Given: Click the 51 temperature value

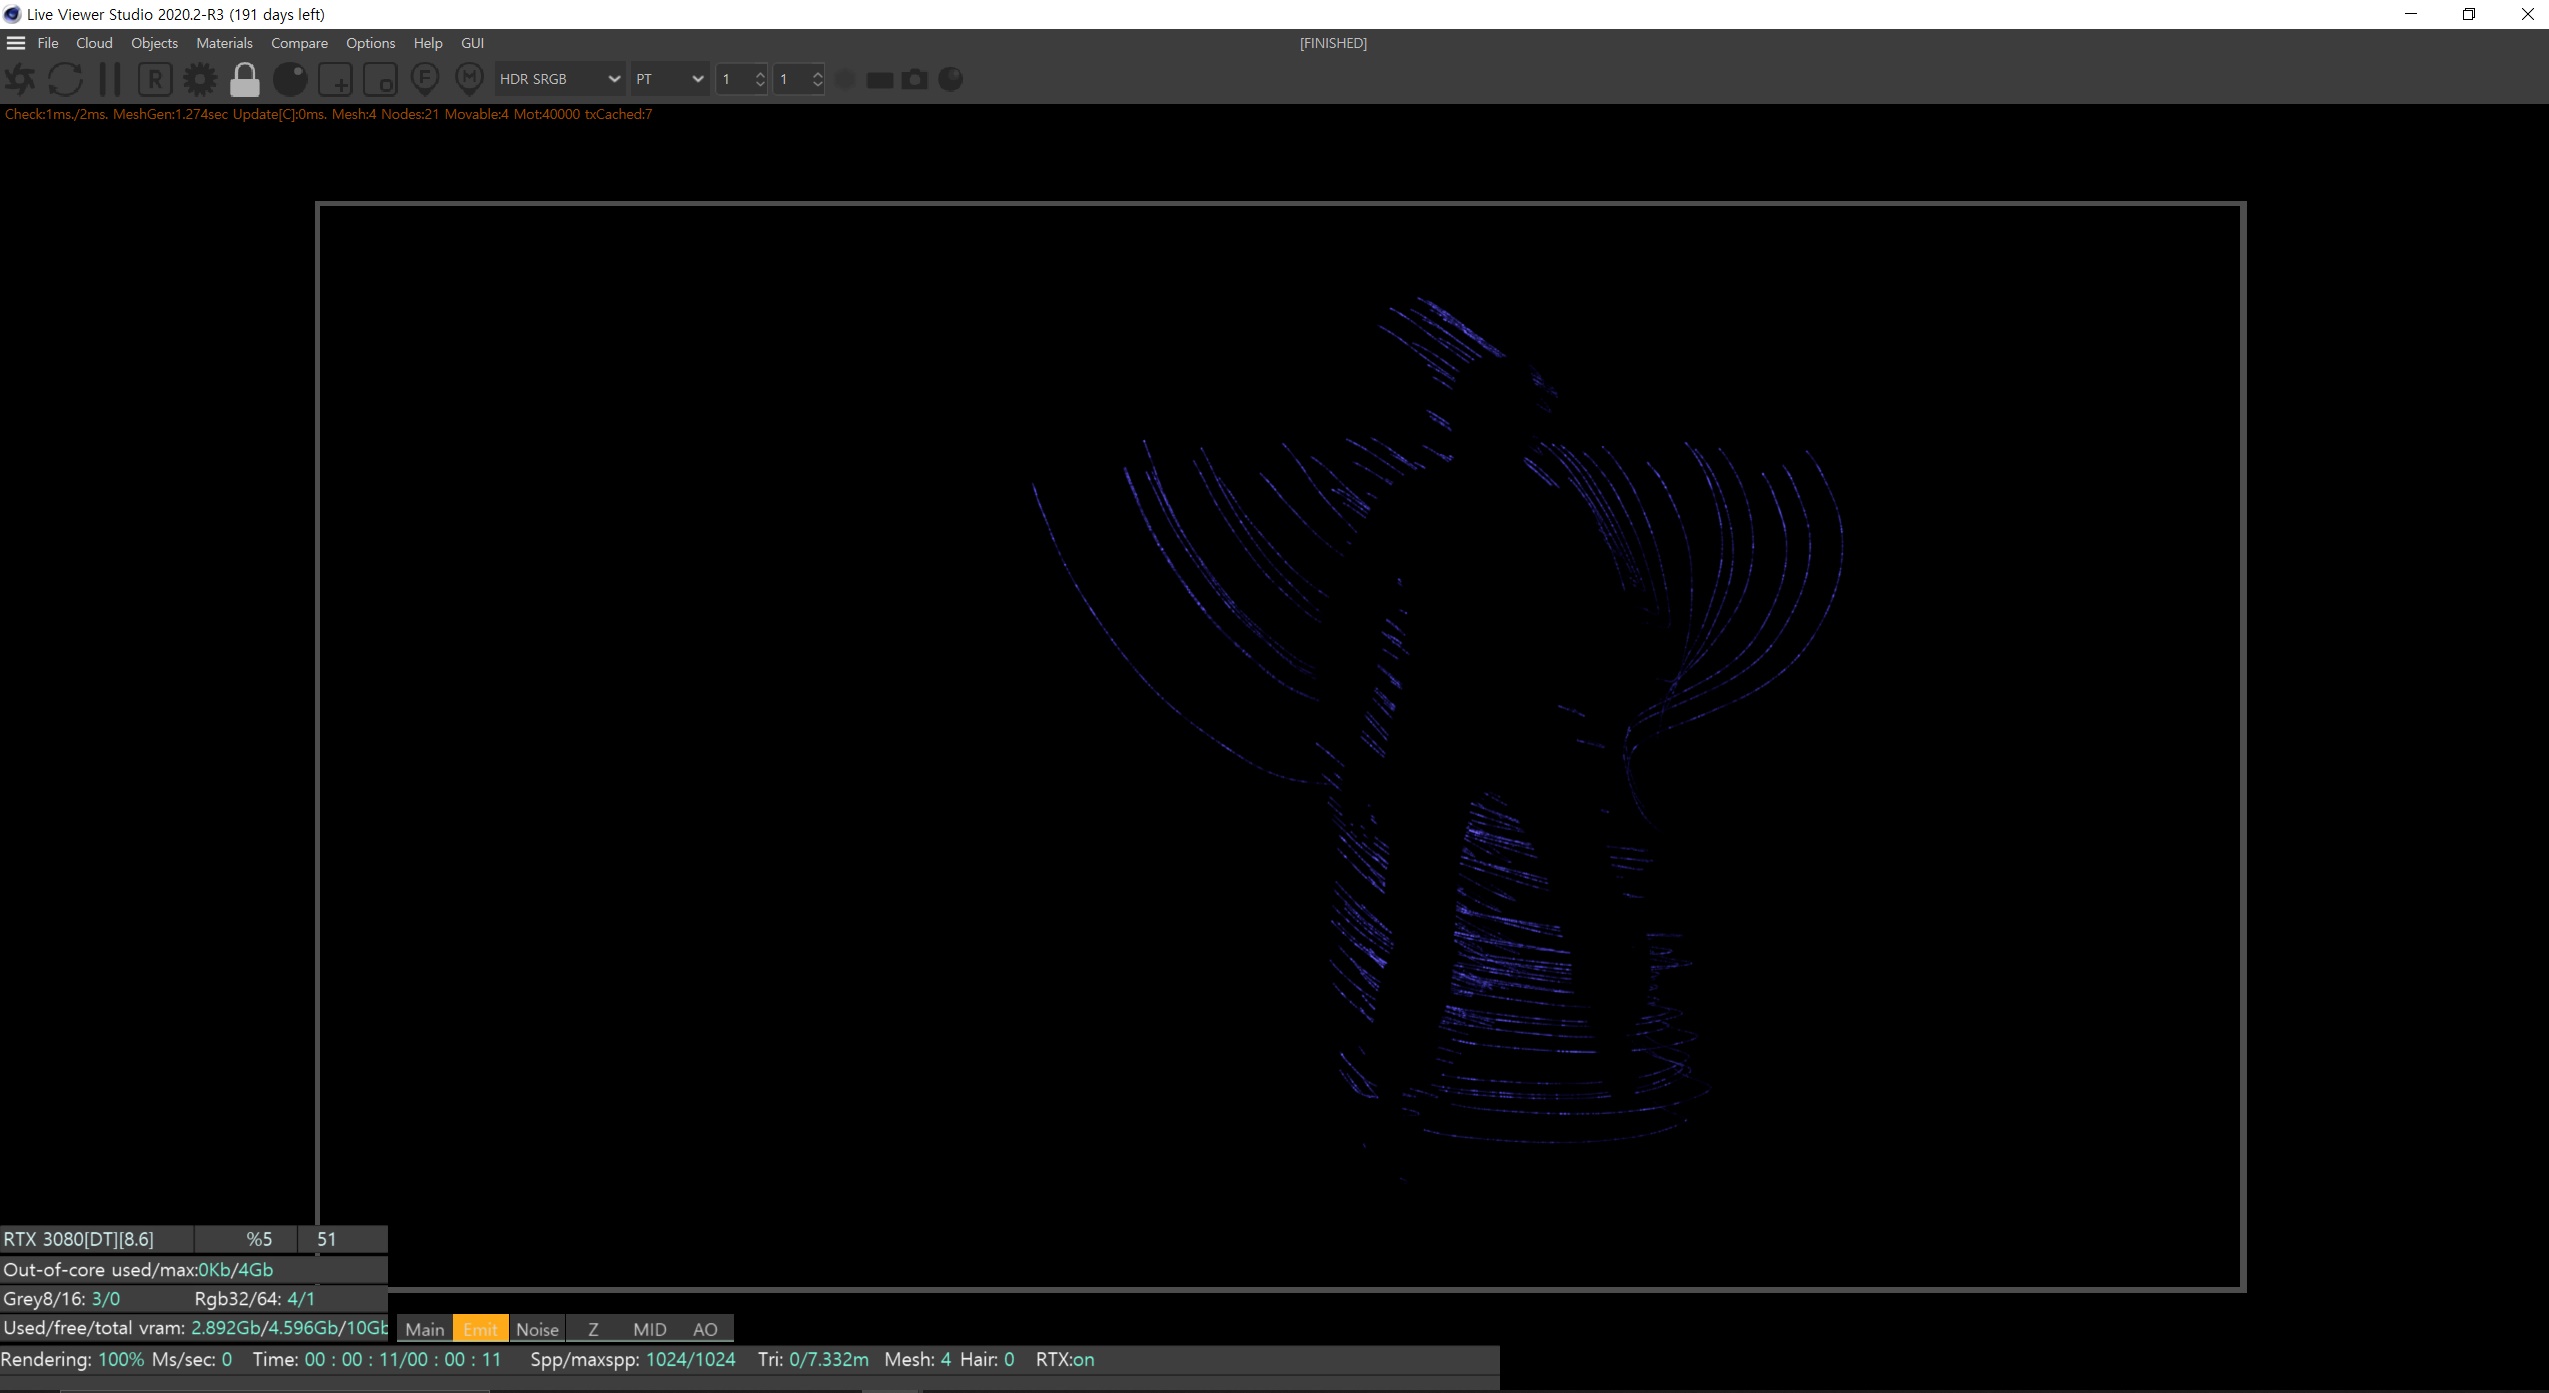Looking at the screenshot, I should coord(327,1239).
